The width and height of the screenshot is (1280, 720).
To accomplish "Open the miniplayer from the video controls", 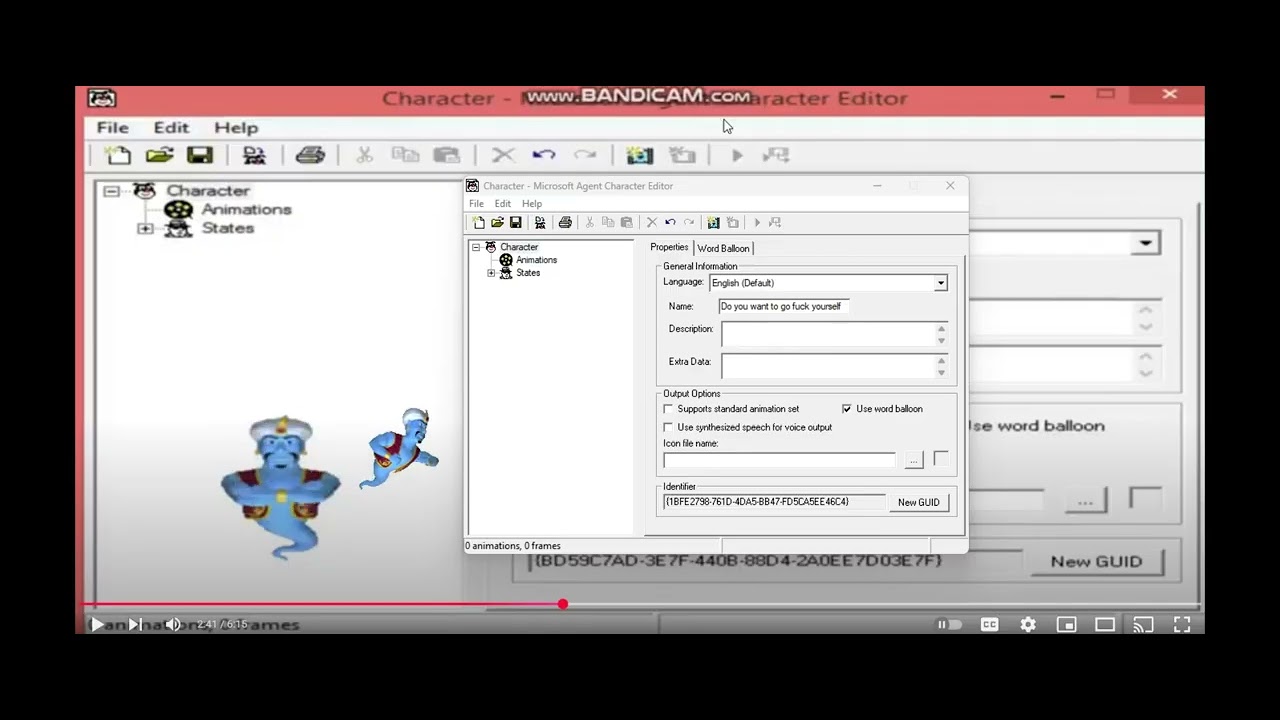I will 1067,625.
